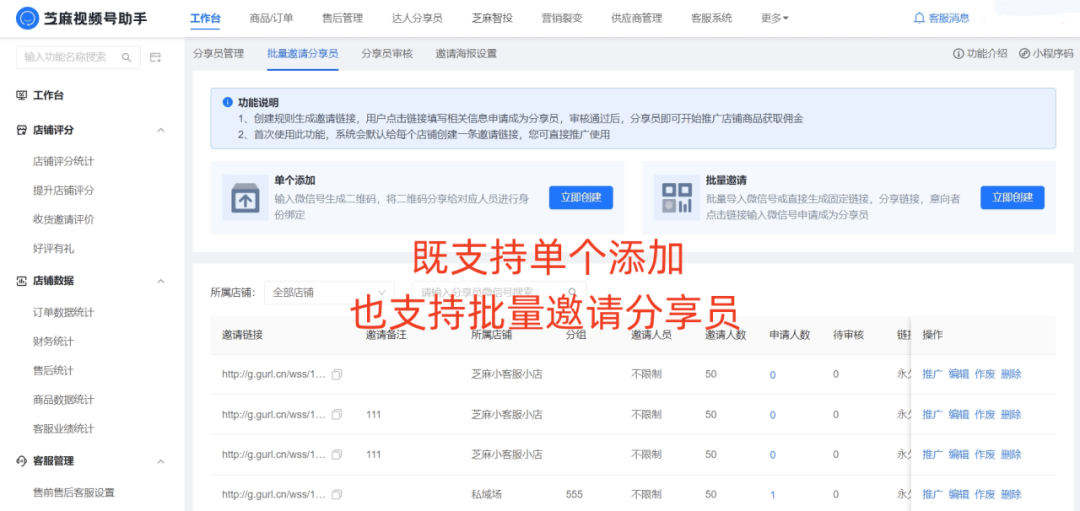This screenshot has width=1080, height=511.
Task: Click 推广 link in first table row
Action: [932, 374]
